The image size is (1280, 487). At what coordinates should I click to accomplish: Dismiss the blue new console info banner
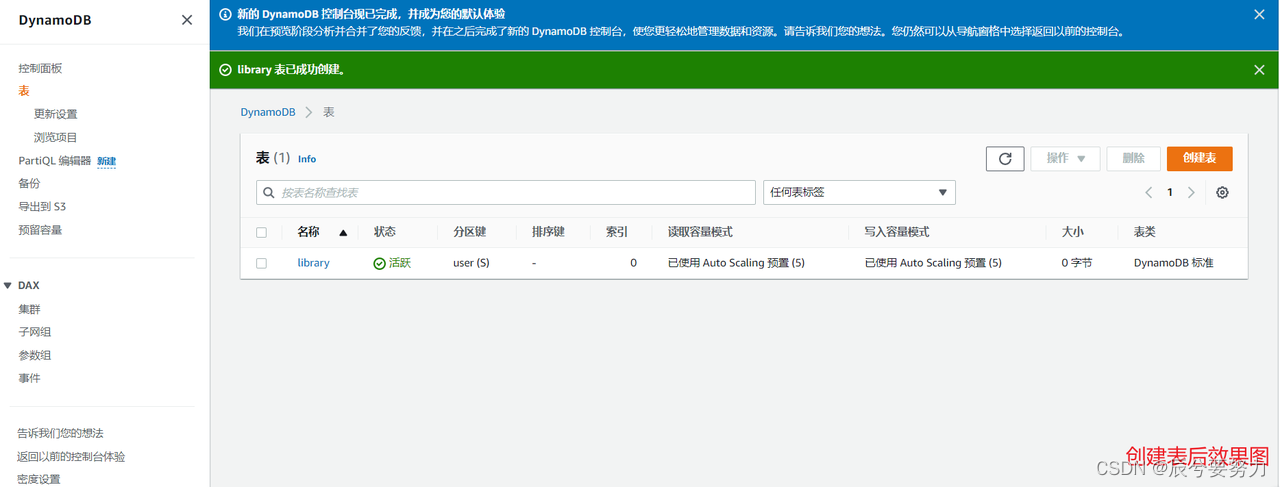click(1259, 15)
